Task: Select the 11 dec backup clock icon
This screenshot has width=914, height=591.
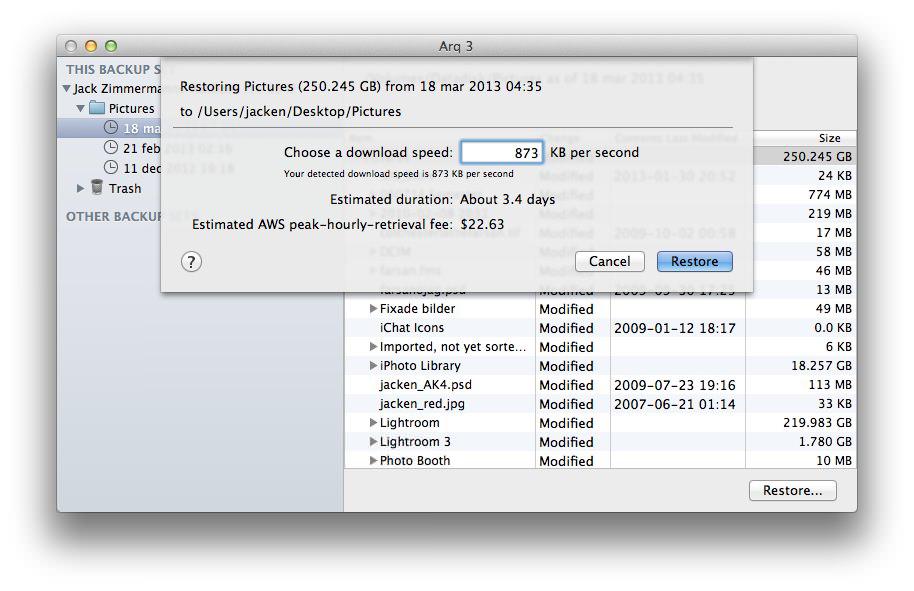Action: 111,167
